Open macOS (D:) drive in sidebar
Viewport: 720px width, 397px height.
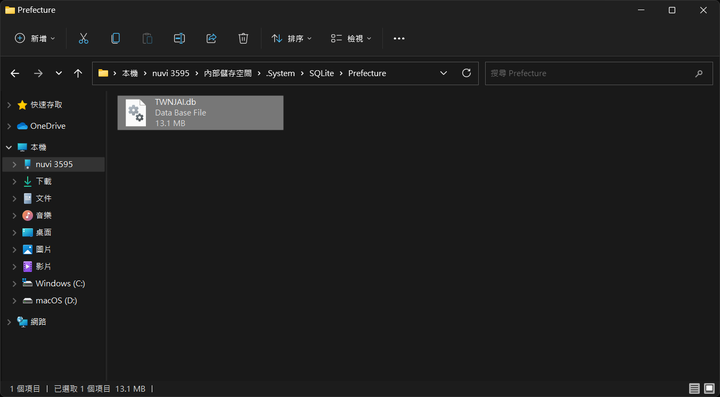[x=56, y=301]
